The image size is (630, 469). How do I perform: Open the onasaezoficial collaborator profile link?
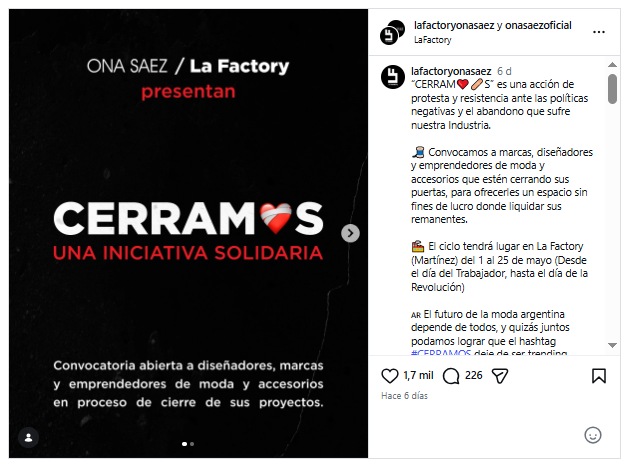[538, 25]
